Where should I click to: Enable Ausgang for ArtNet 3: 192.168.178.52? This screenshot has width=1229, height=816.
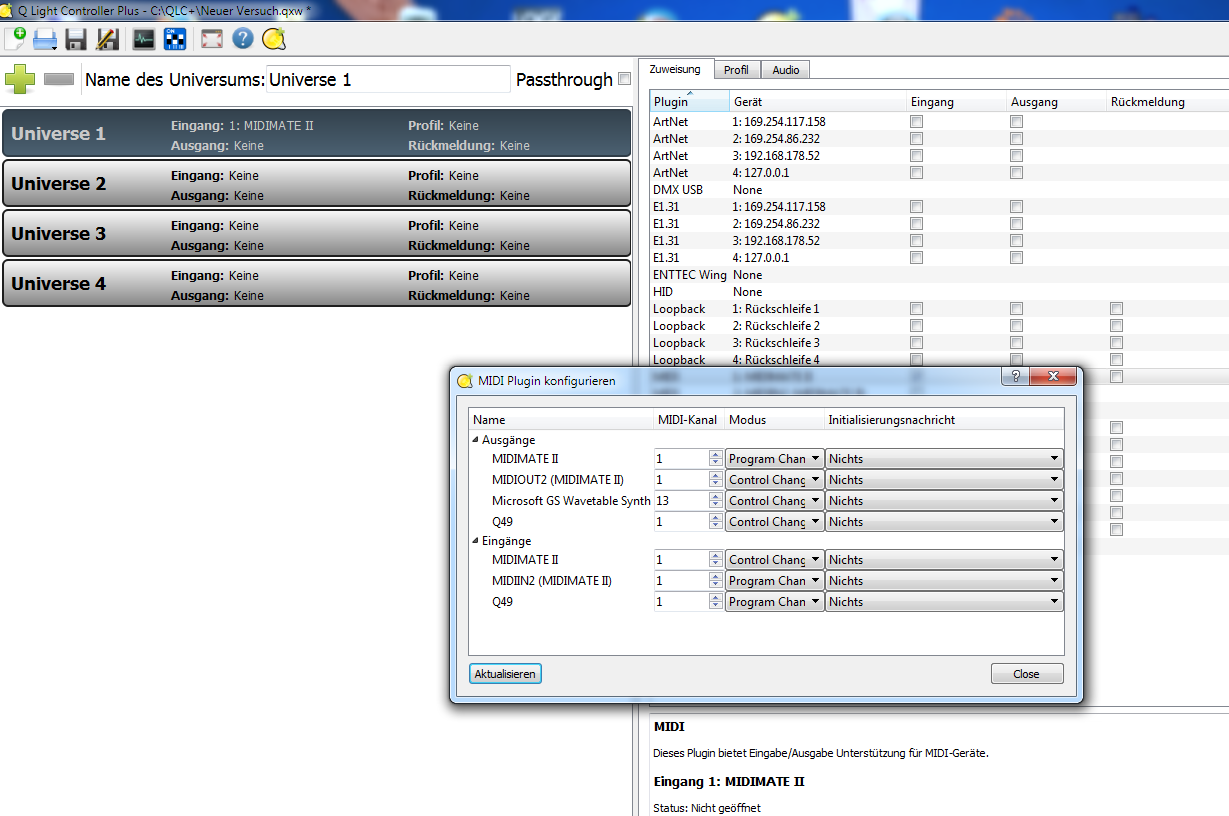[x=1016, y=156]
